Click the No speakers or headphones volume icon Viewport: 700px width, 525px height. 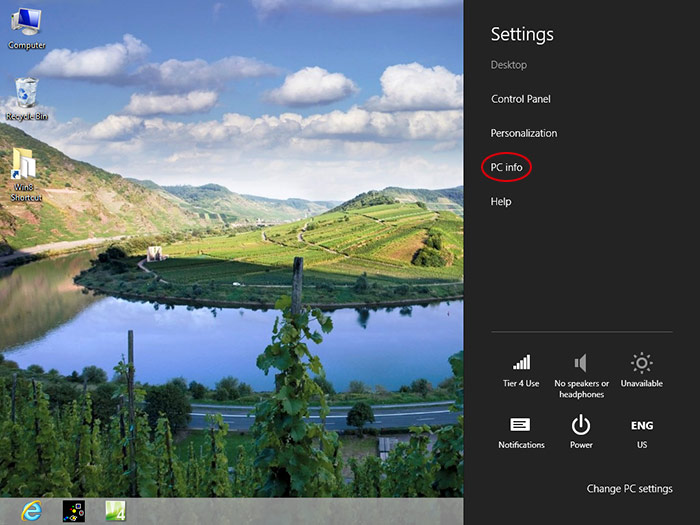point(581,375)
